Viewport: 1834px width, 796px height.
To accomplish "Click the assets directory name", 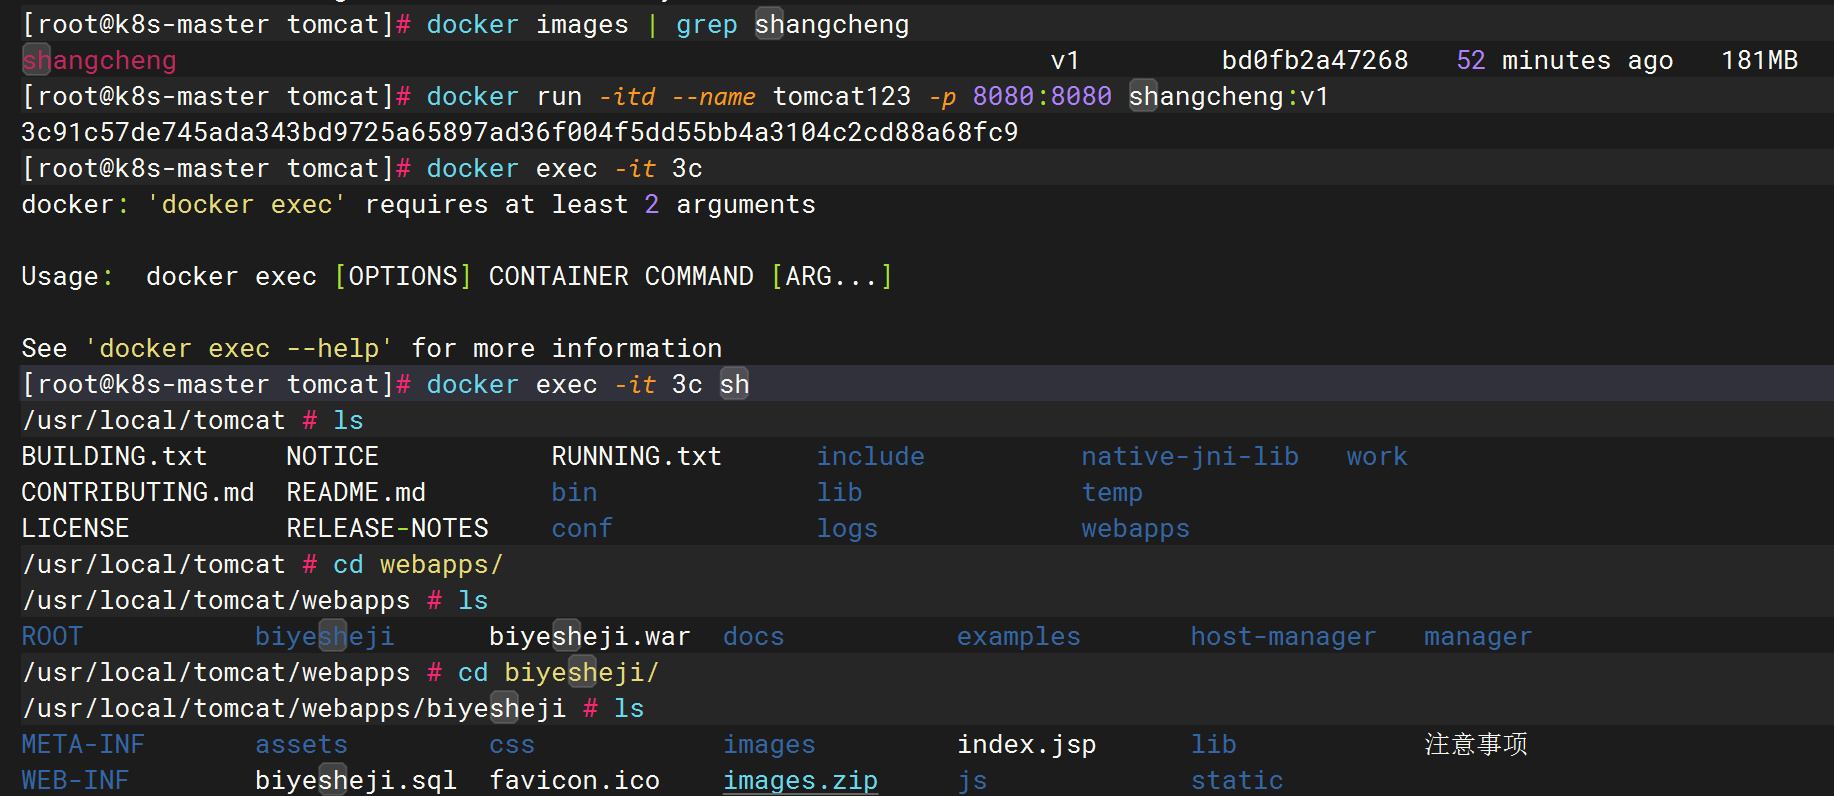I will (302, 745).
